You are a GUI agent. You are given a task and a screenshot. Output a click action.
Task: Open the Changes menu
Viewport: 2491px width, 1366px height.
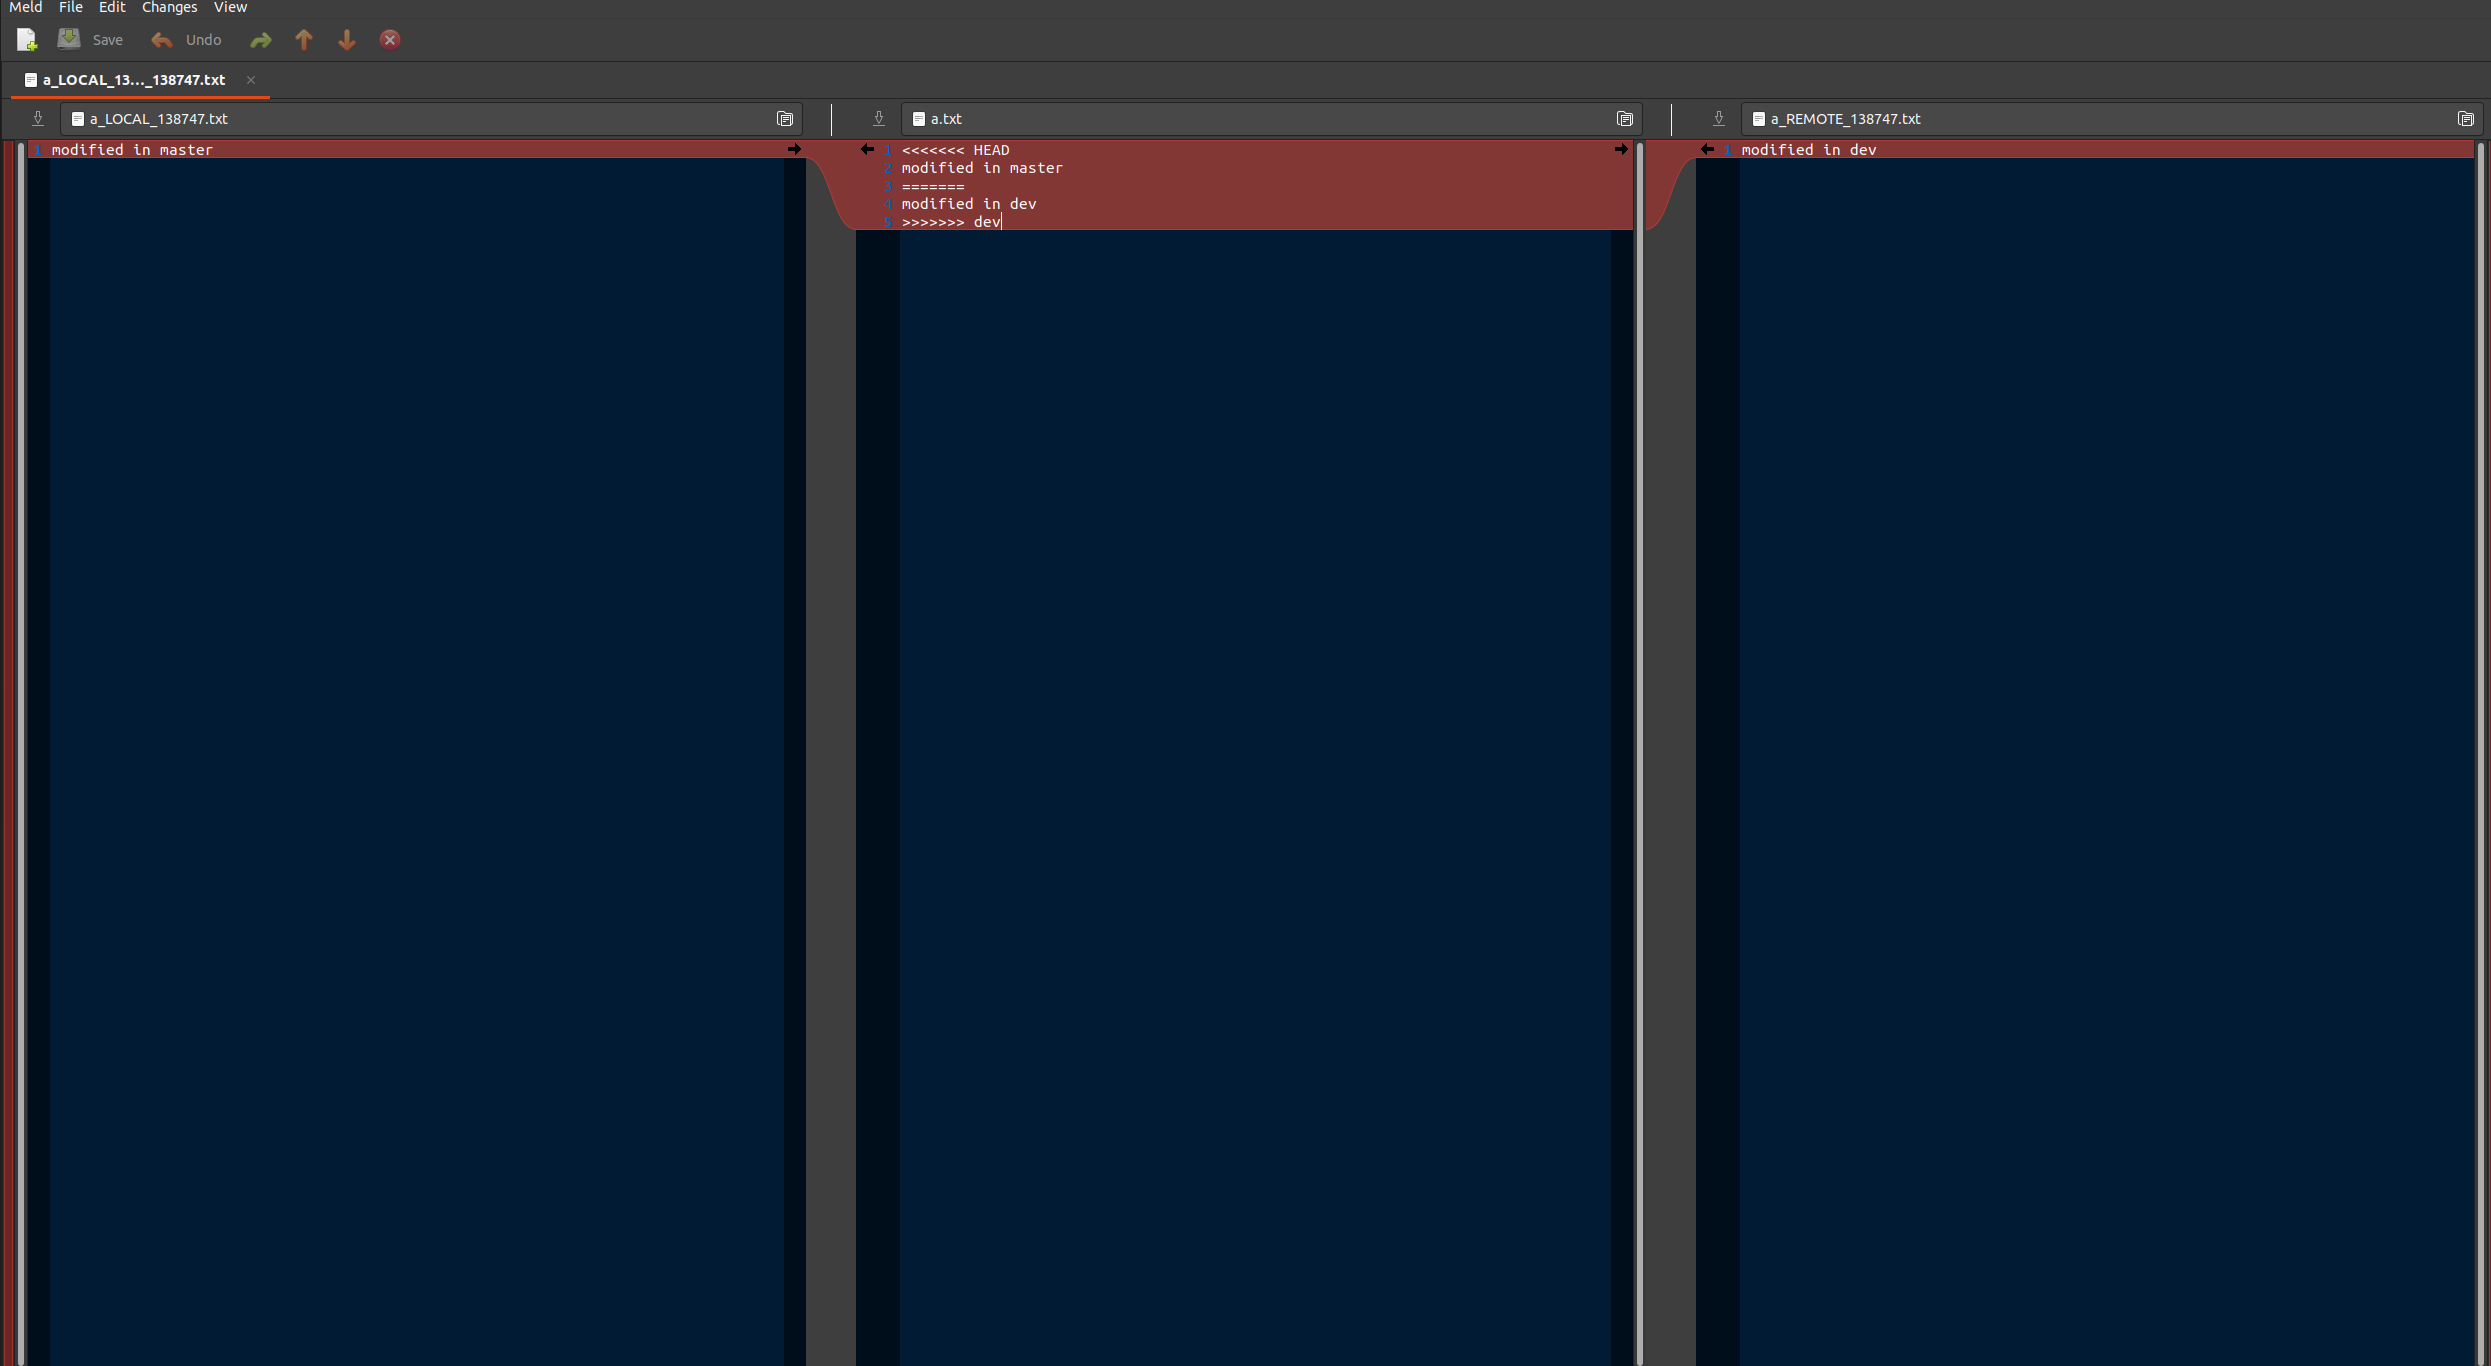(x=169, y=8)
